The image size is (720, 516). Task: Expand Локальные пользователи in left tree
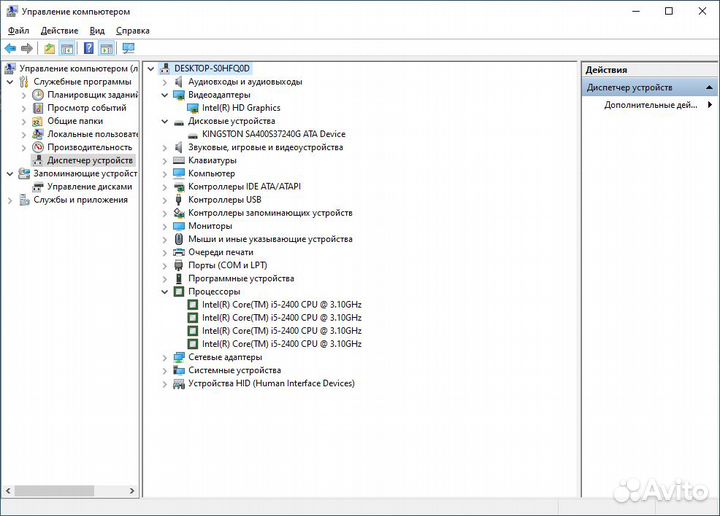(24, 135)
